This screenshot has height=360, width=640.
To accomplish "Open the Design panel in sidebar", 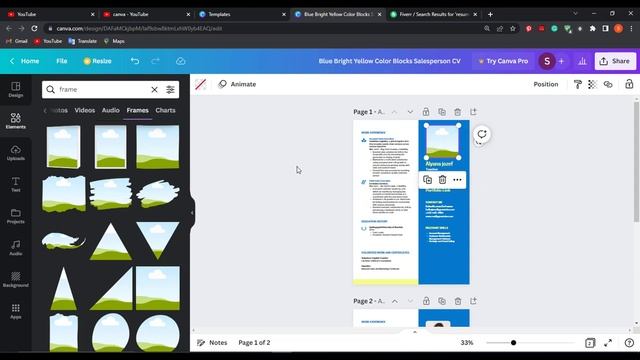I will pyautogui.click(x=16, y=89).
